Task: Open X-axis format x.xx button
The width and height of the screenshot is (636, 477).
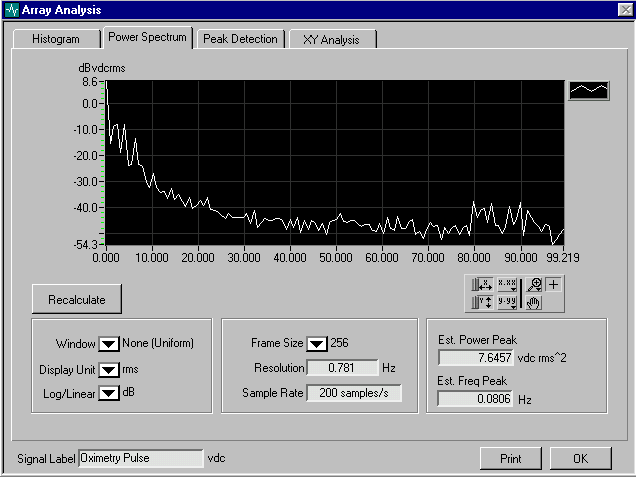Action: 507,285
